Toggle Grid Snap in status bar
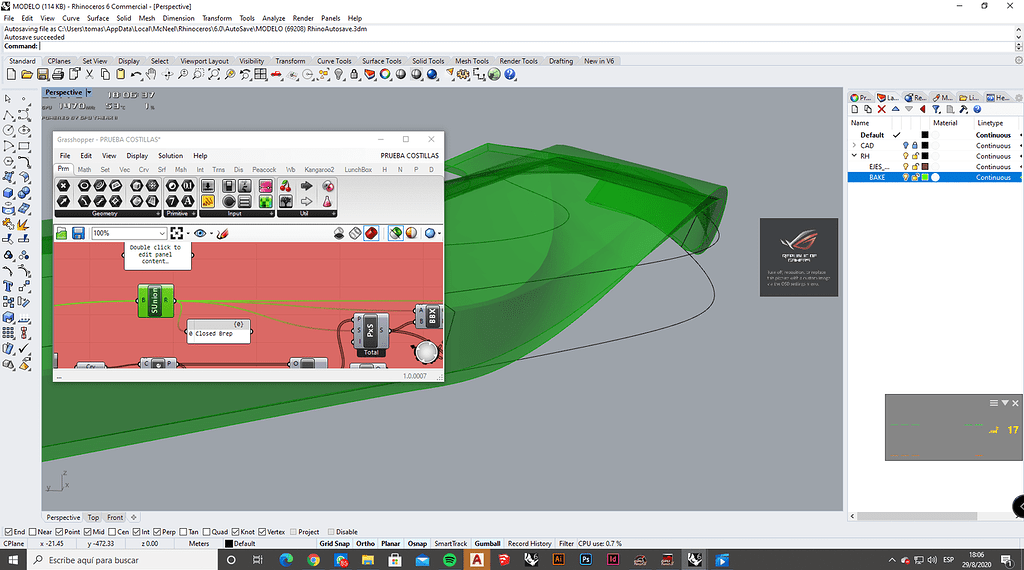The image size is (1024, 570). coord(334,544)
